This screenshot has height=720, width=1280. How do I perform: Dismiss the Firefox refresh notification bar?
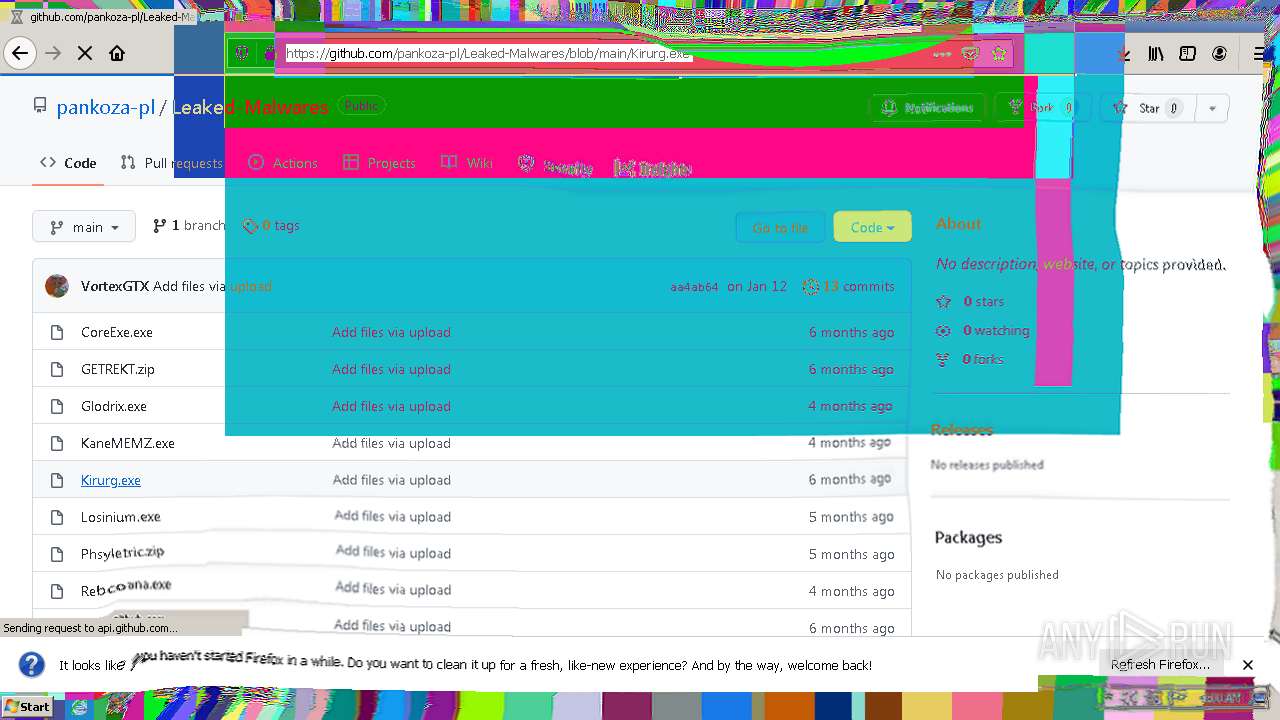(1248, 665)
